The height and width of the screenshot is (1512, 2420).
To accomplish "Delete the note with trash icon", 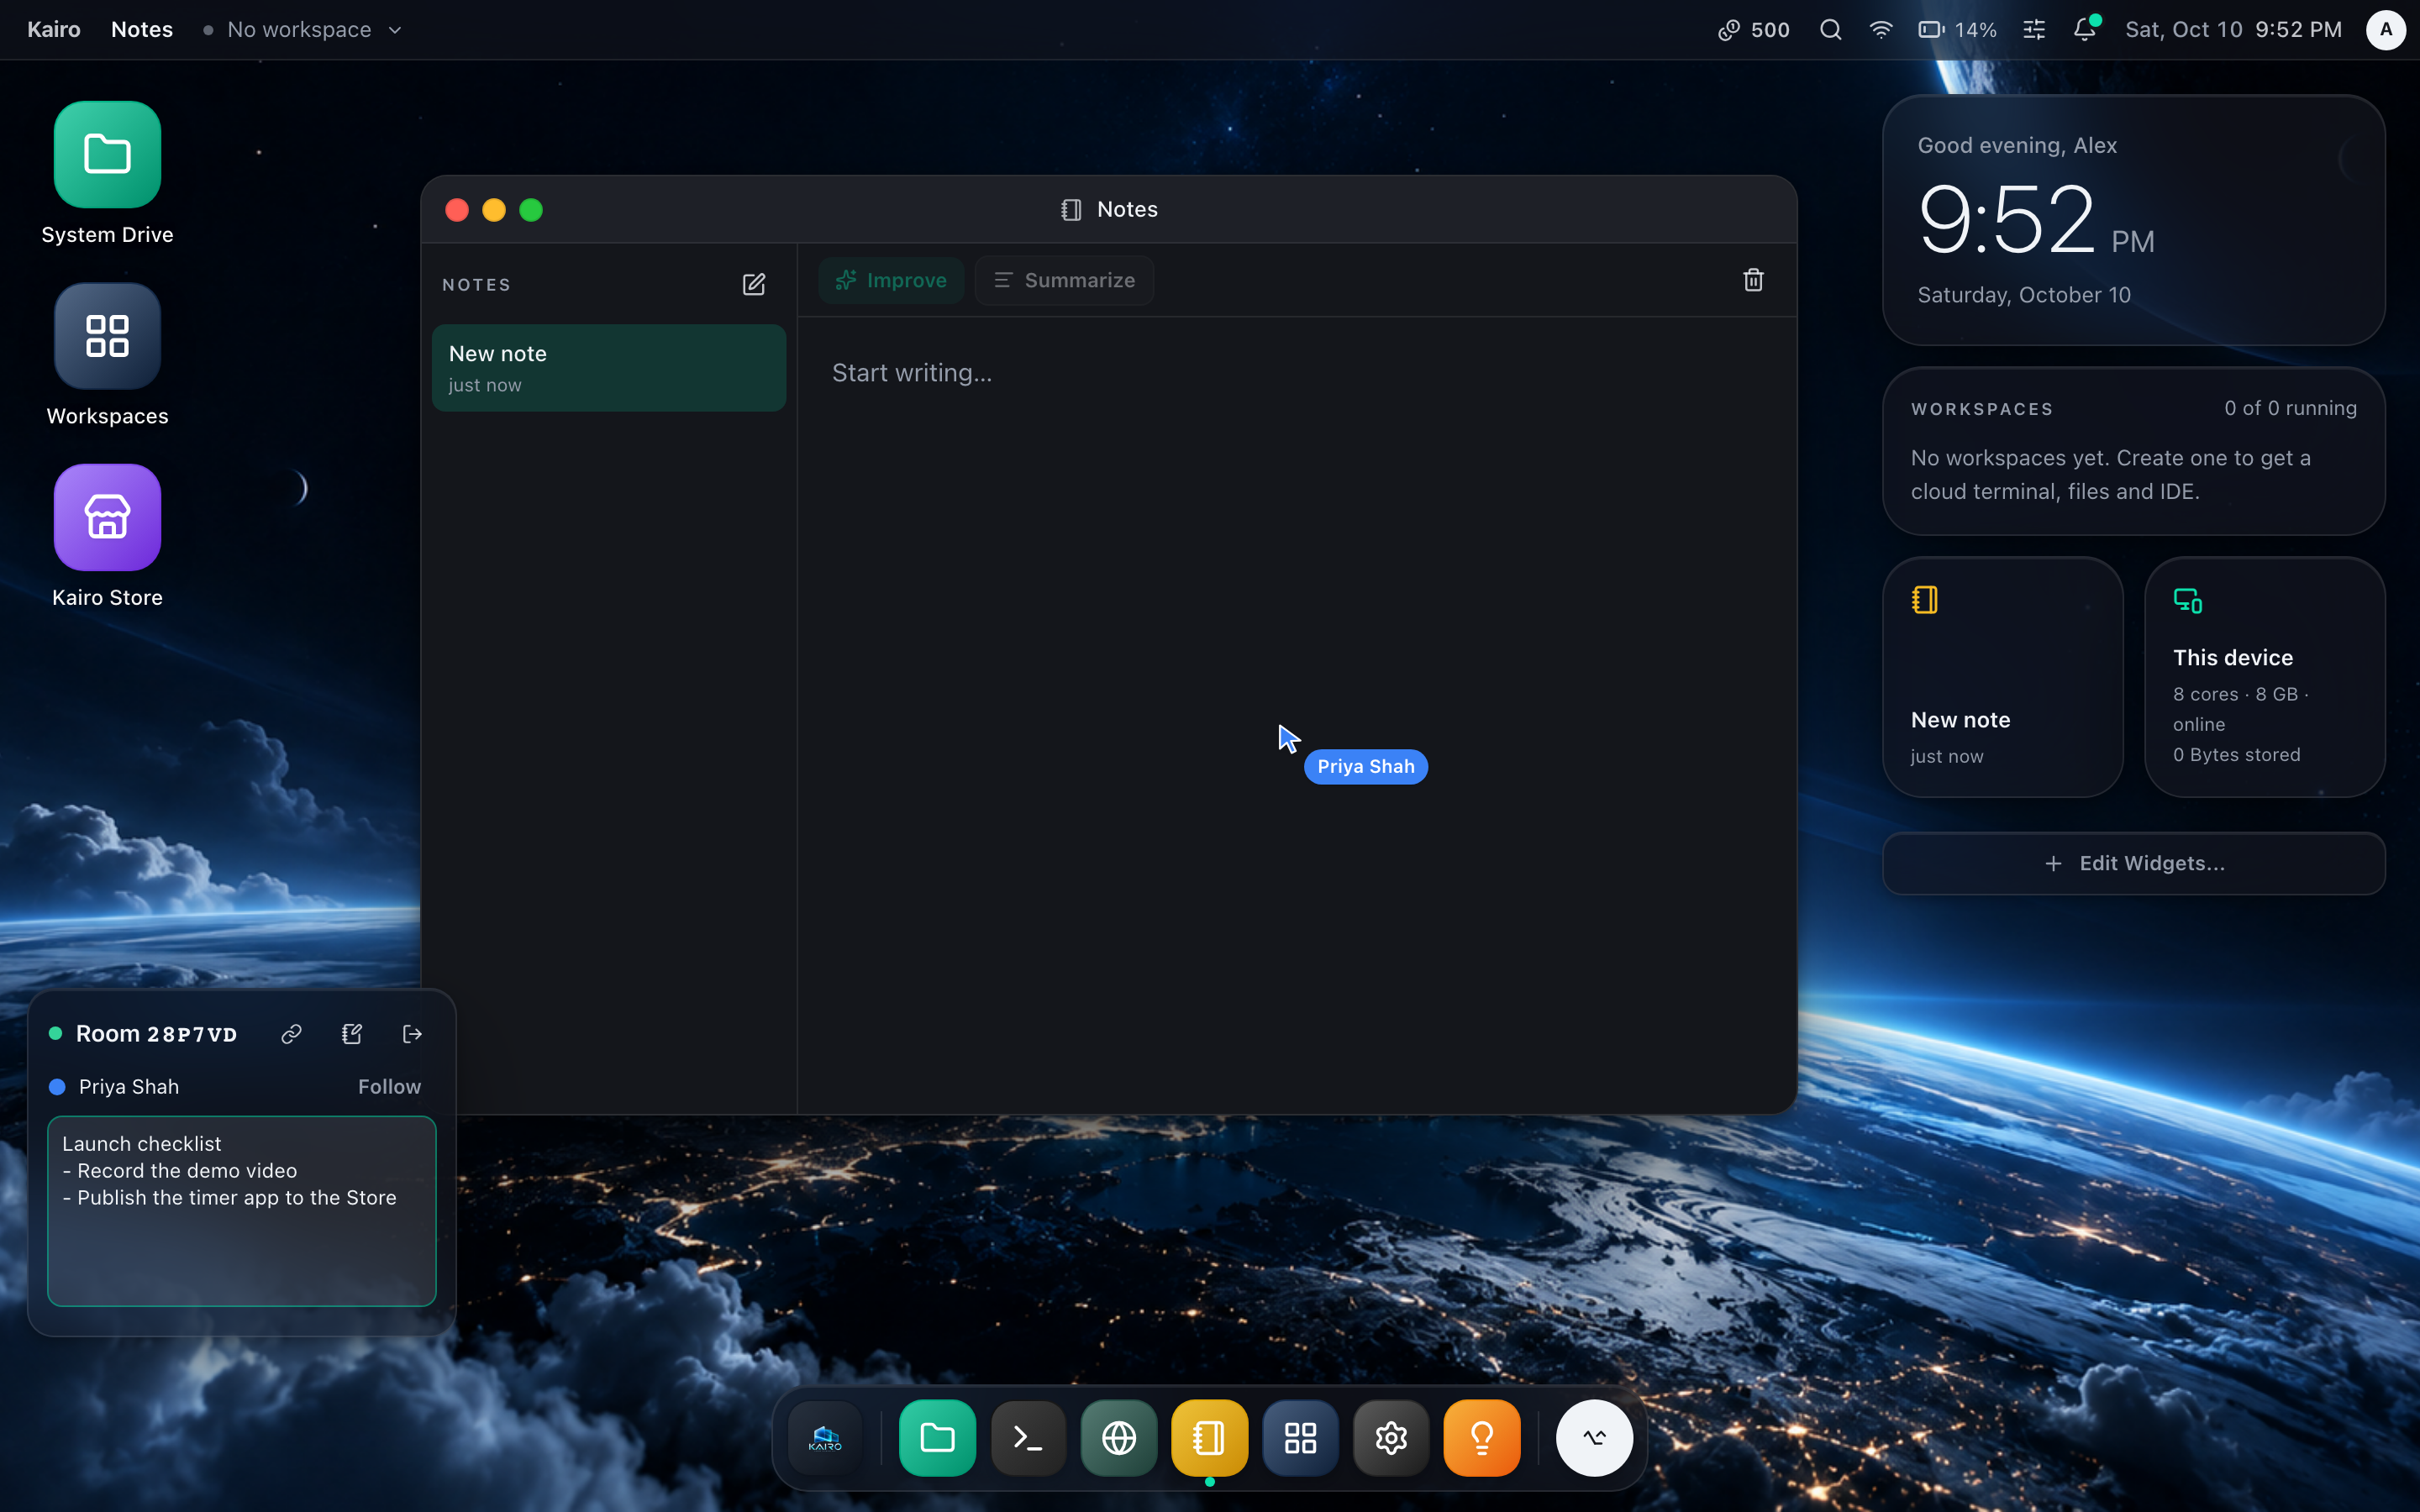I will (x=1753, y=280).
